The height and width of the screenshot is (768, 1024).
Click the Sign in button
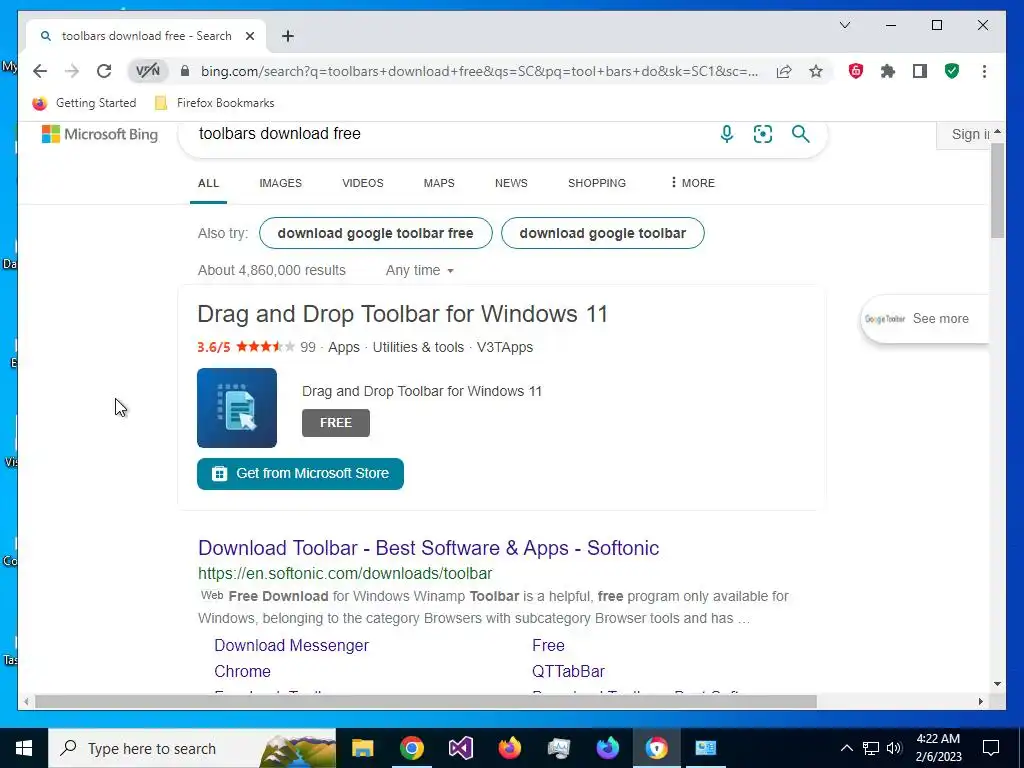[965, 134]
